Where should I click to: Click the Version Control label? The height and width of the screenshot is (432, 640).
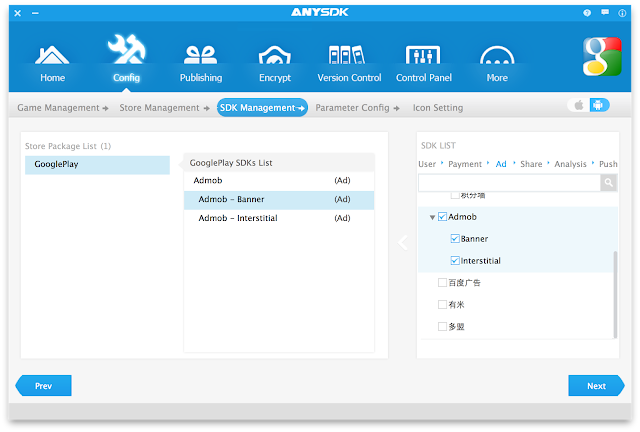[349, 78]
